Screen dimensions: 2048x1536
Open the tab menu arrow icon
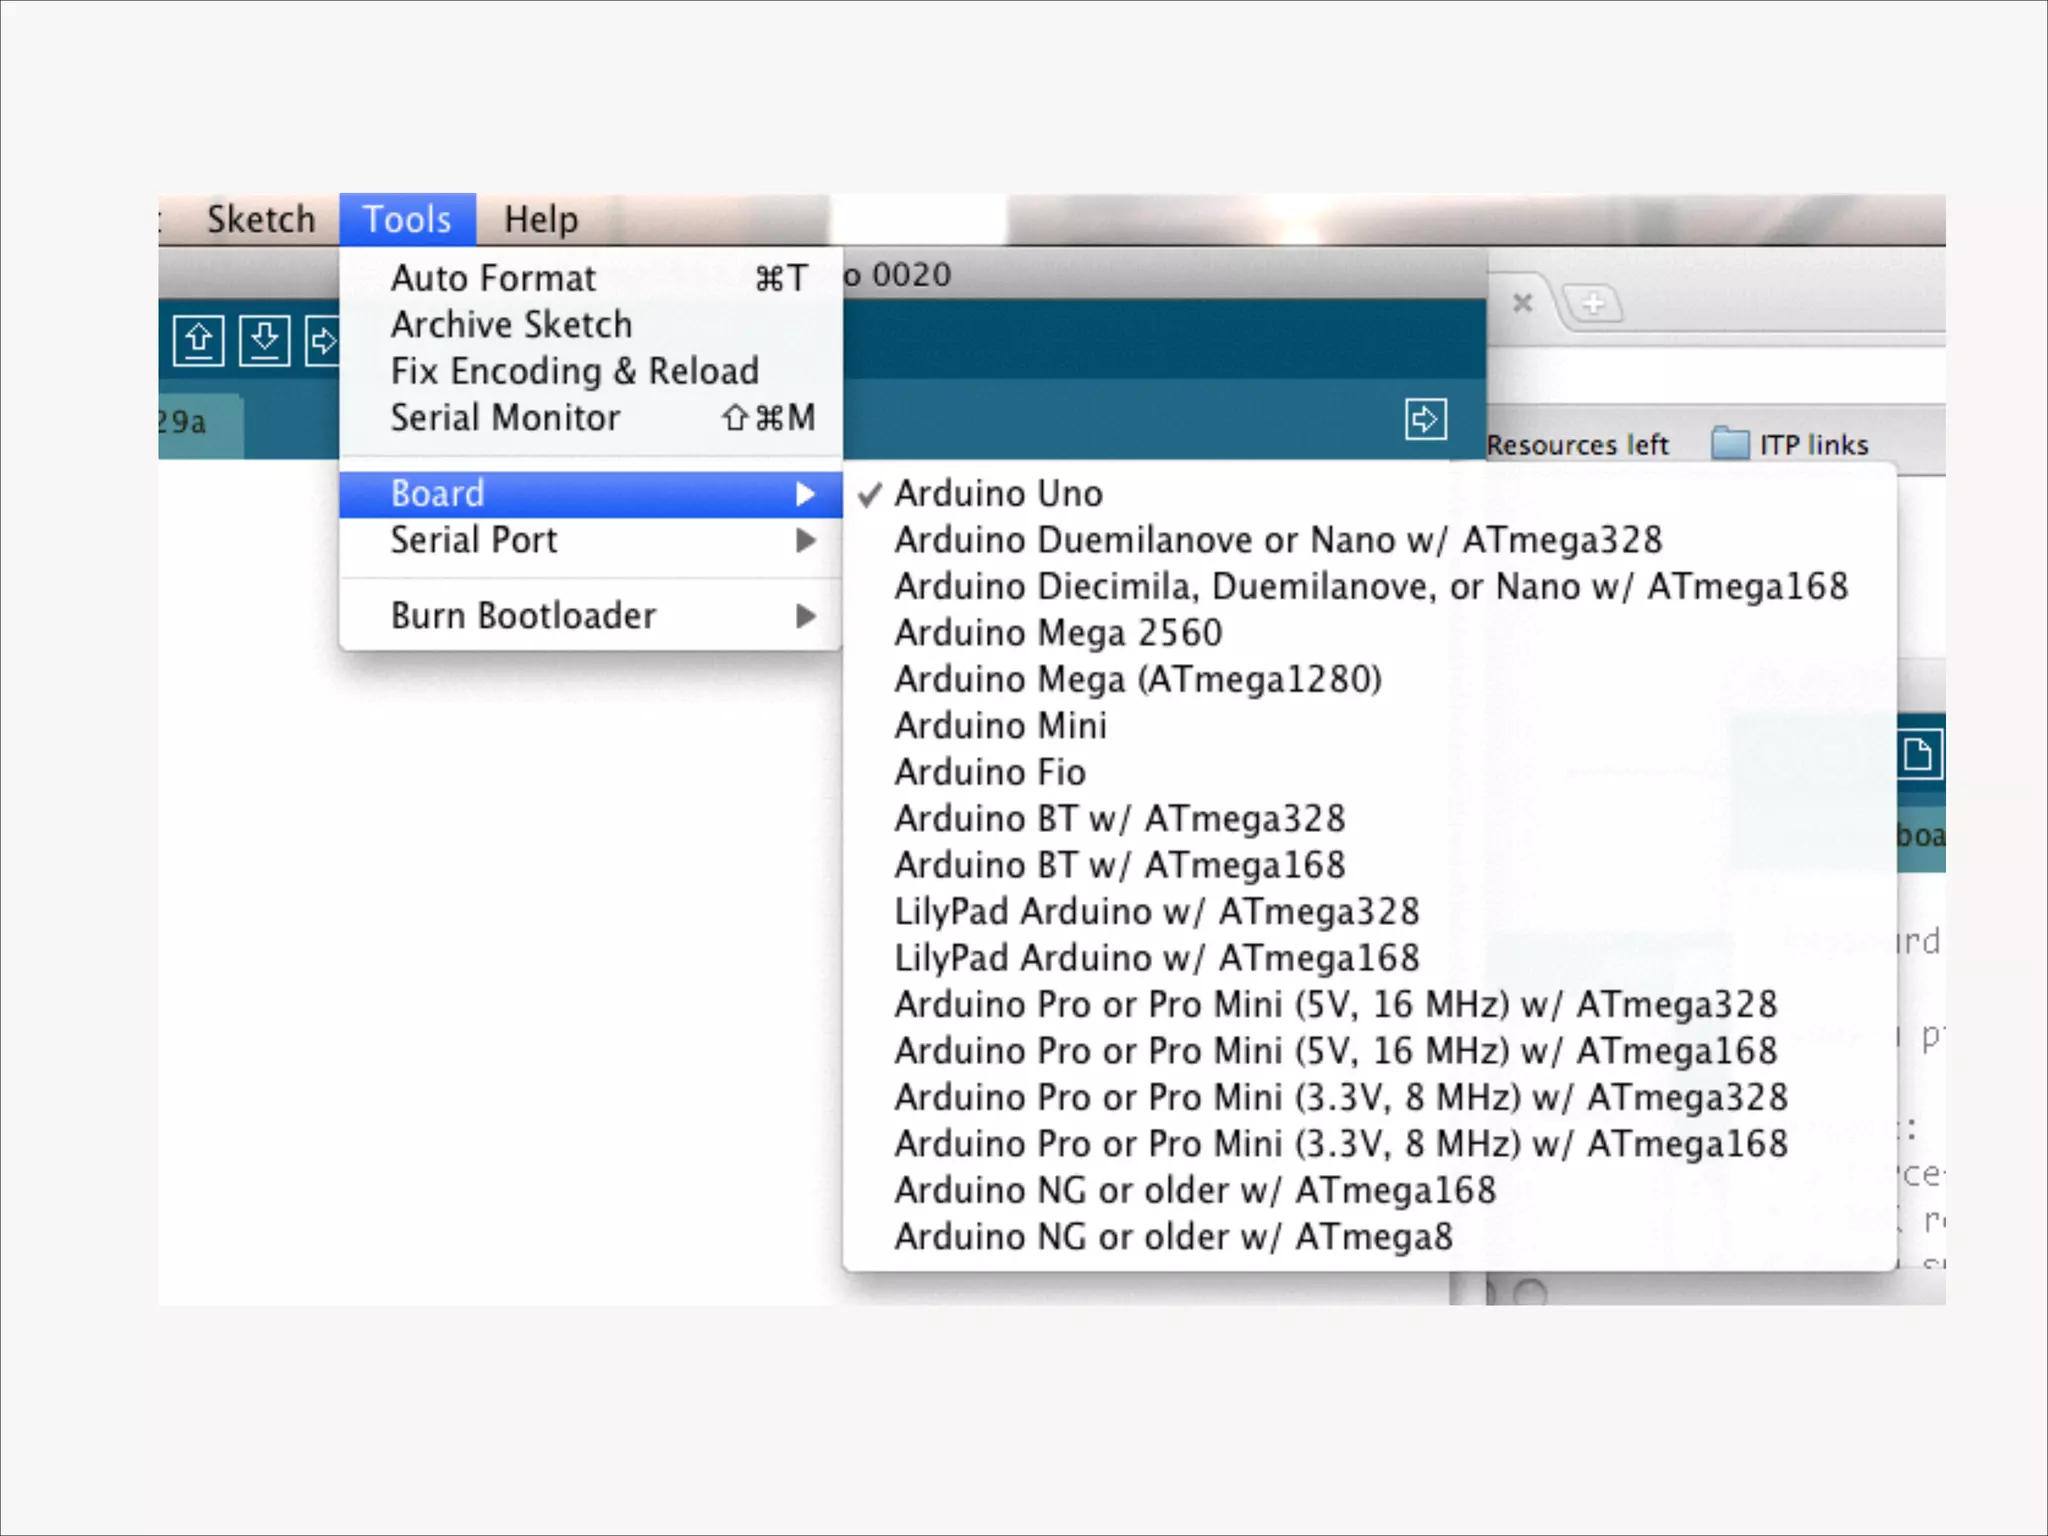click(x=1425, y=419)
